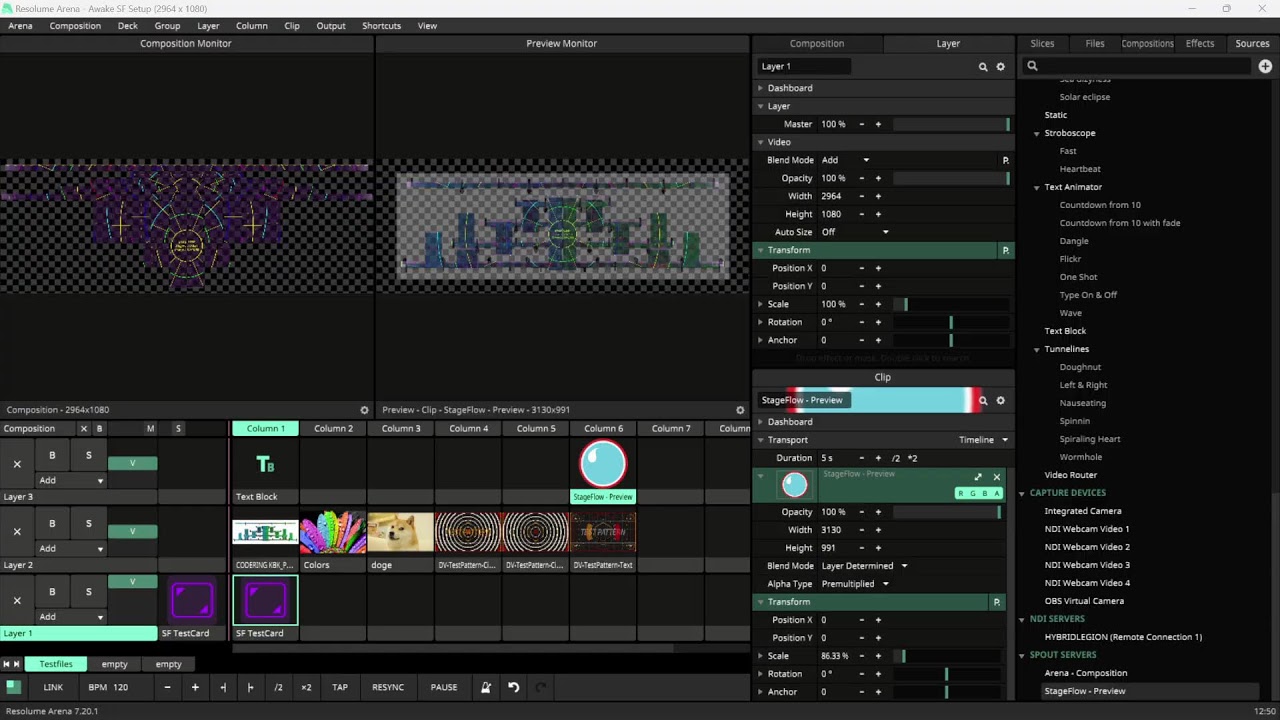Select the previous deck arrow icon
The width and height of the screenshot is (1280, 720).
click(6, 664)
